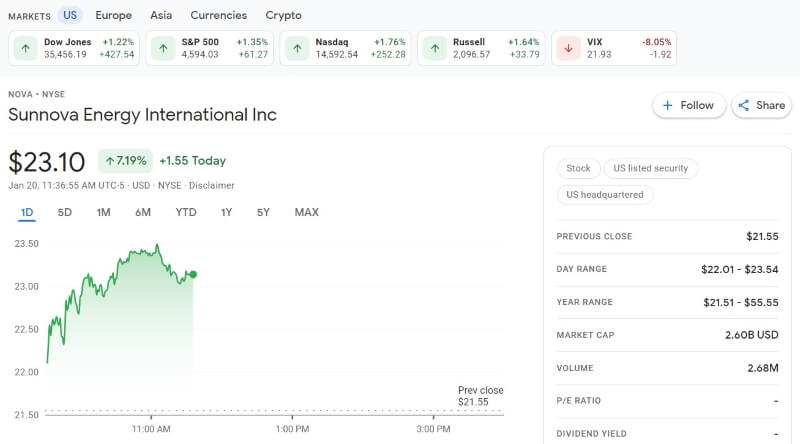800x444 pixels.
Task: Select the MAX chart range
Action: click(x=307, y=212)
